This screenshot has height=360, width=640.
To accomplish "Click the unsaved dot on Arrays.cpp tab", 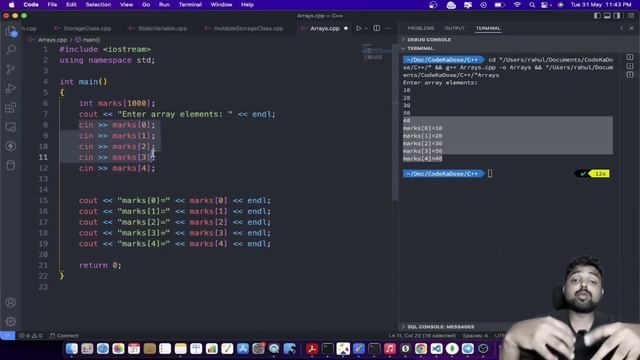I will coord(346,29).
